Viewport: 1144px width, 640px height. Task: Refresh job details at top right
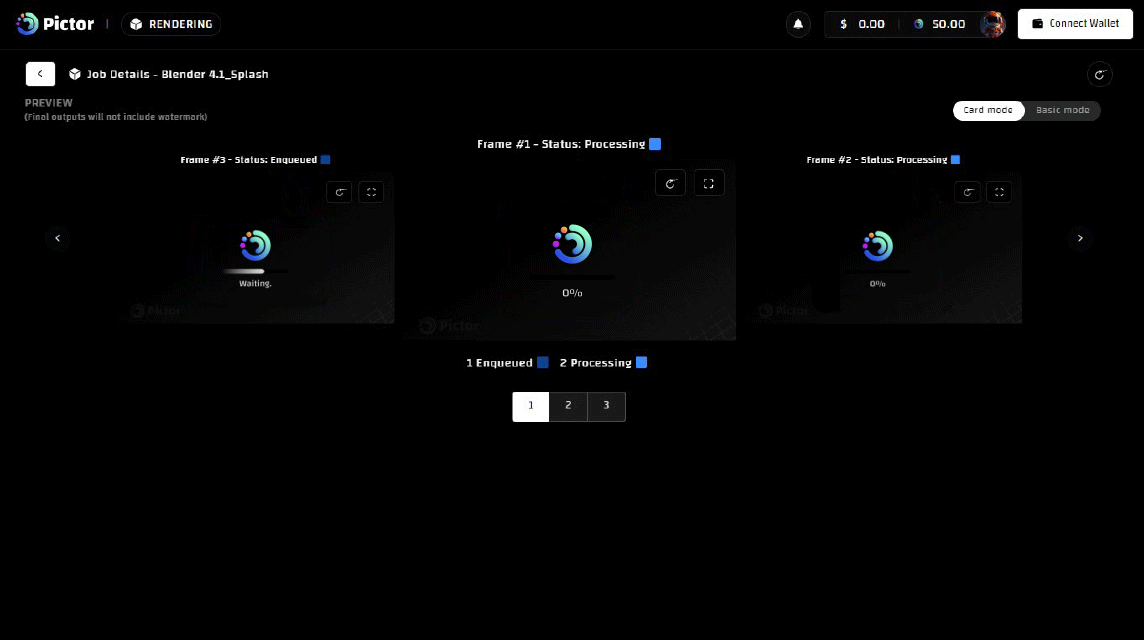[1099, 74]
